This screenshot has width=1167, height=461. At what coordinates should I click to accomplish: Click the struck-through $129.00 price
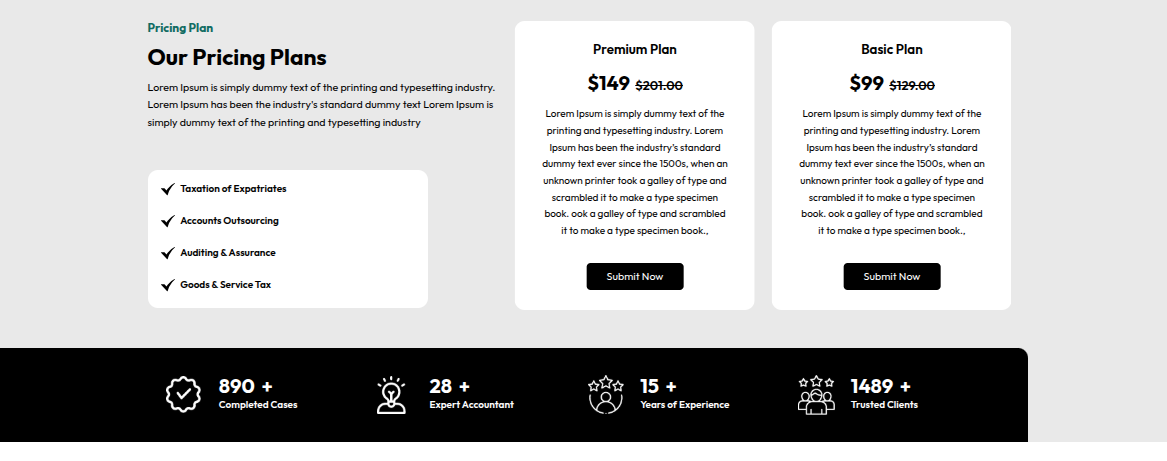click(x=912, y=86)
